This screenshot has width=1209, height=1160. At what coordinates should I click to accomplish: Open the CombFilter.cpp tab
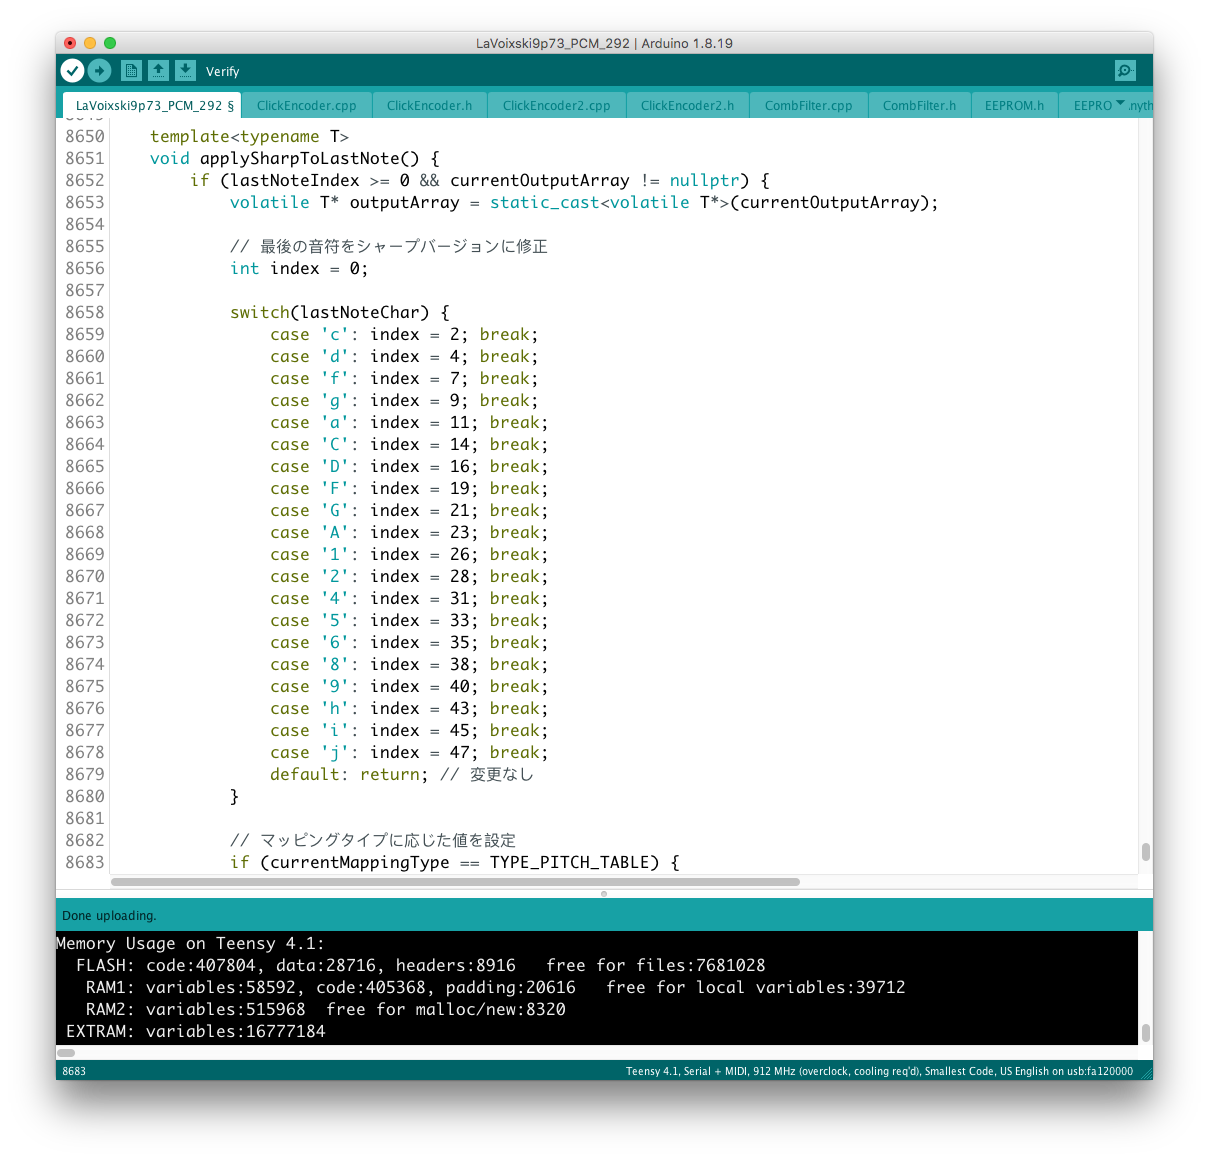(x=808, y=105)
